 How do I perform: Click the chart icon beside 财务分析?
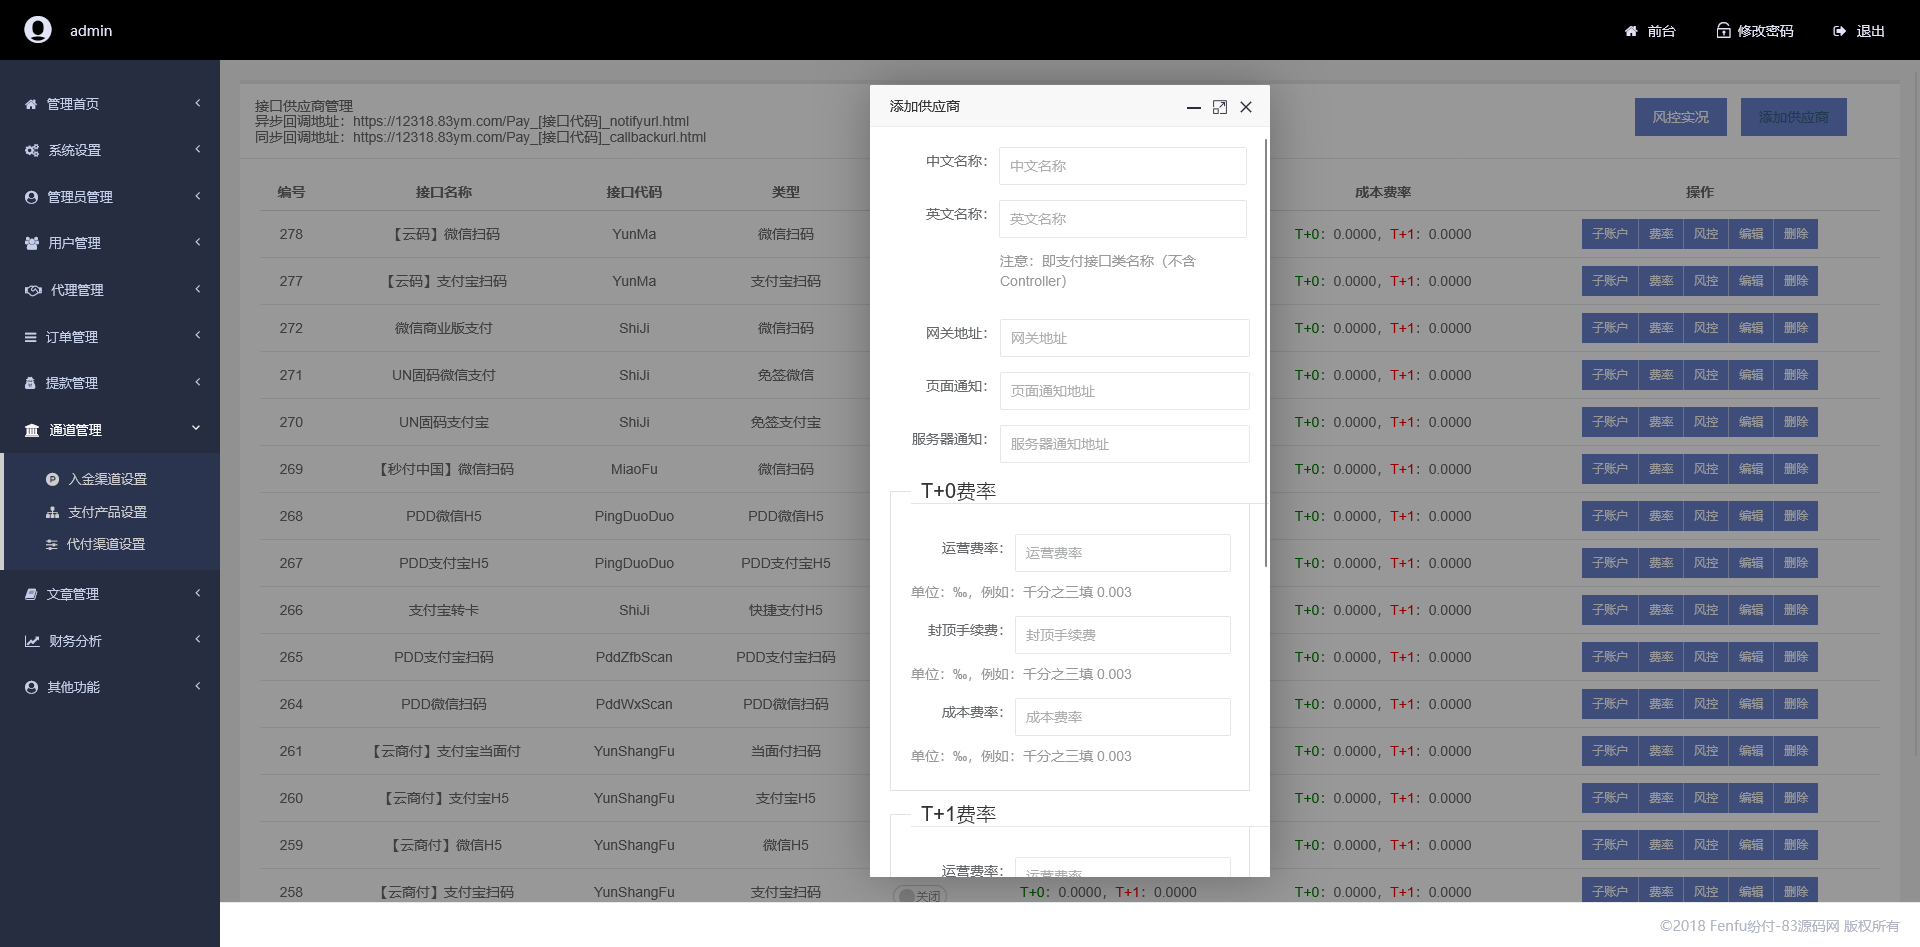(32, 641)
